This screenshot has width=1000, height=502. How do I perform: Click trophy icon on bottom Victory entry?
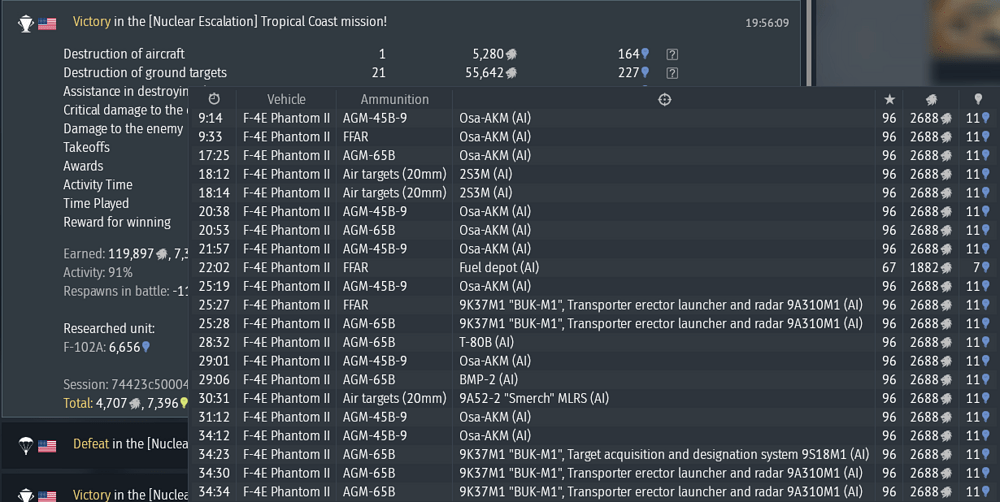click(x=26, y=495)
